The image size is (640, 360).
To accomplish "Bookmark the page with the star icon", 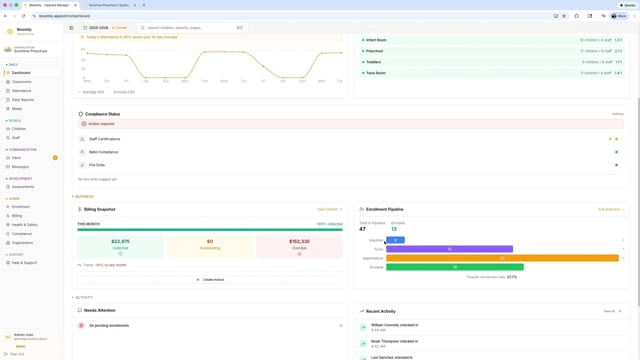I will [564, 16].
